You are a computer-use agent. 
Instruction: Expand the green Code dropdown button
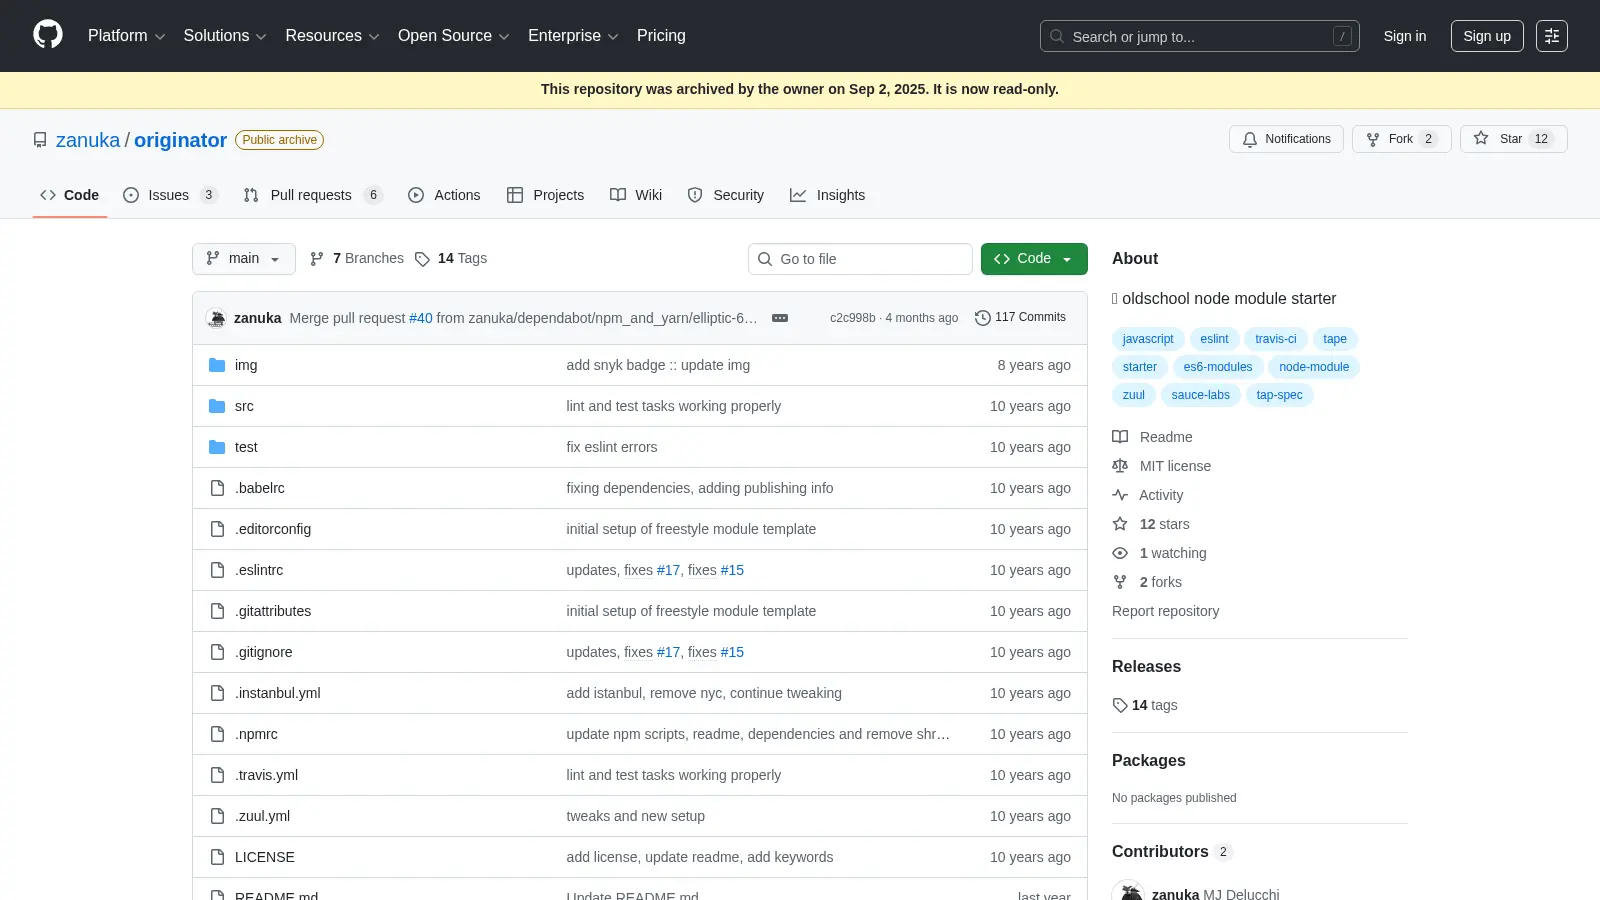[1034, 258]
